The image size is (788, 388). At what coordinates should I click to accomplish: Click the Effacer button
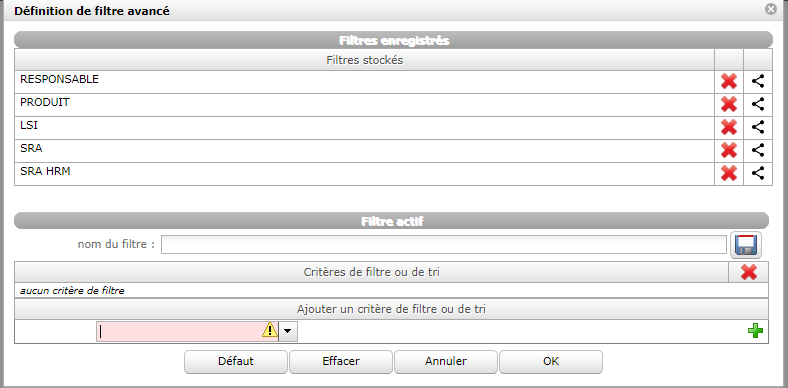[x=341, y=361]
